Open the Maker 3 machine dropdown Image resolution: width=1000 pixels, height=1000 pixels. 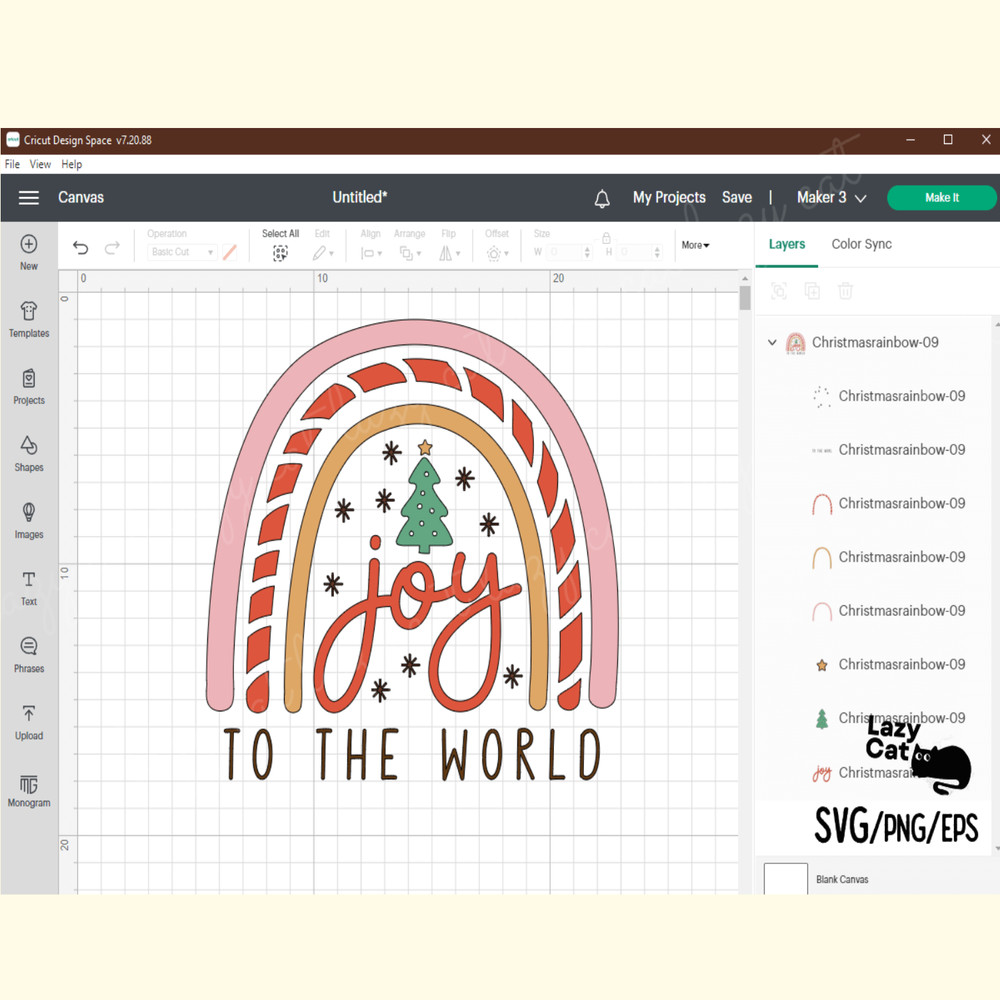click(831, 198)
